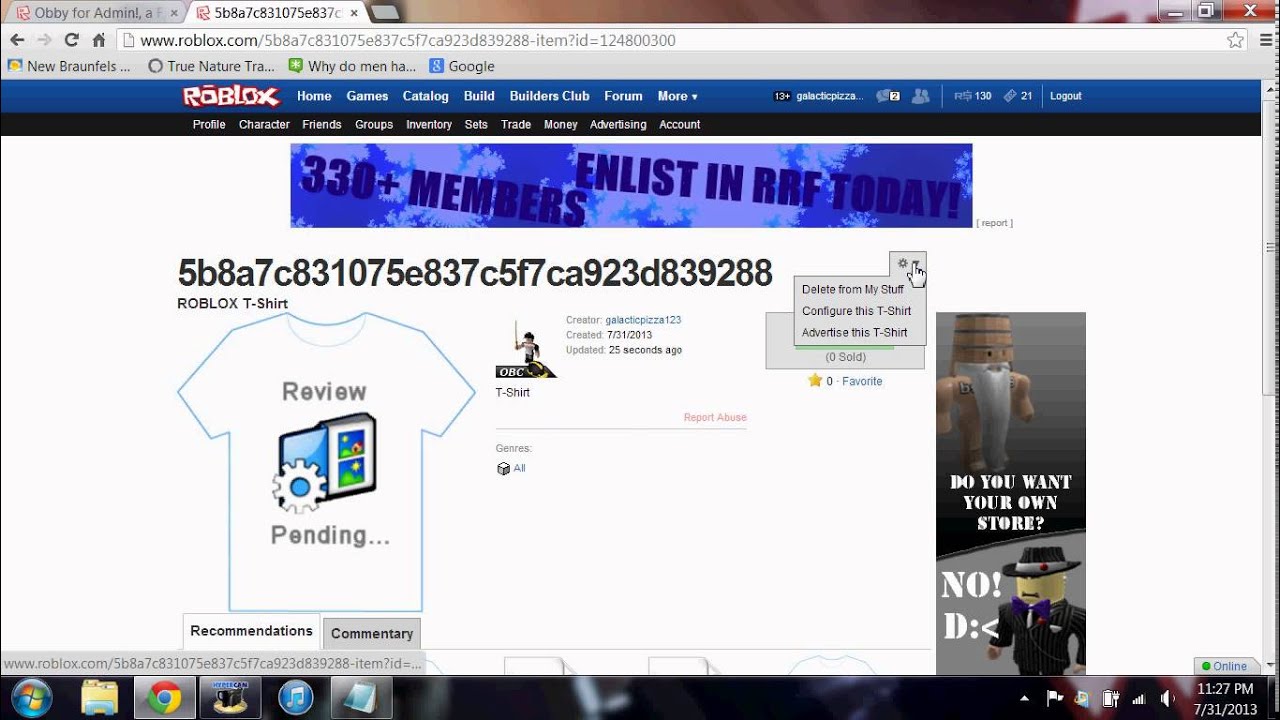Go to Home in navigation bar
The image size is (1280, 720).
pos(314,96)
